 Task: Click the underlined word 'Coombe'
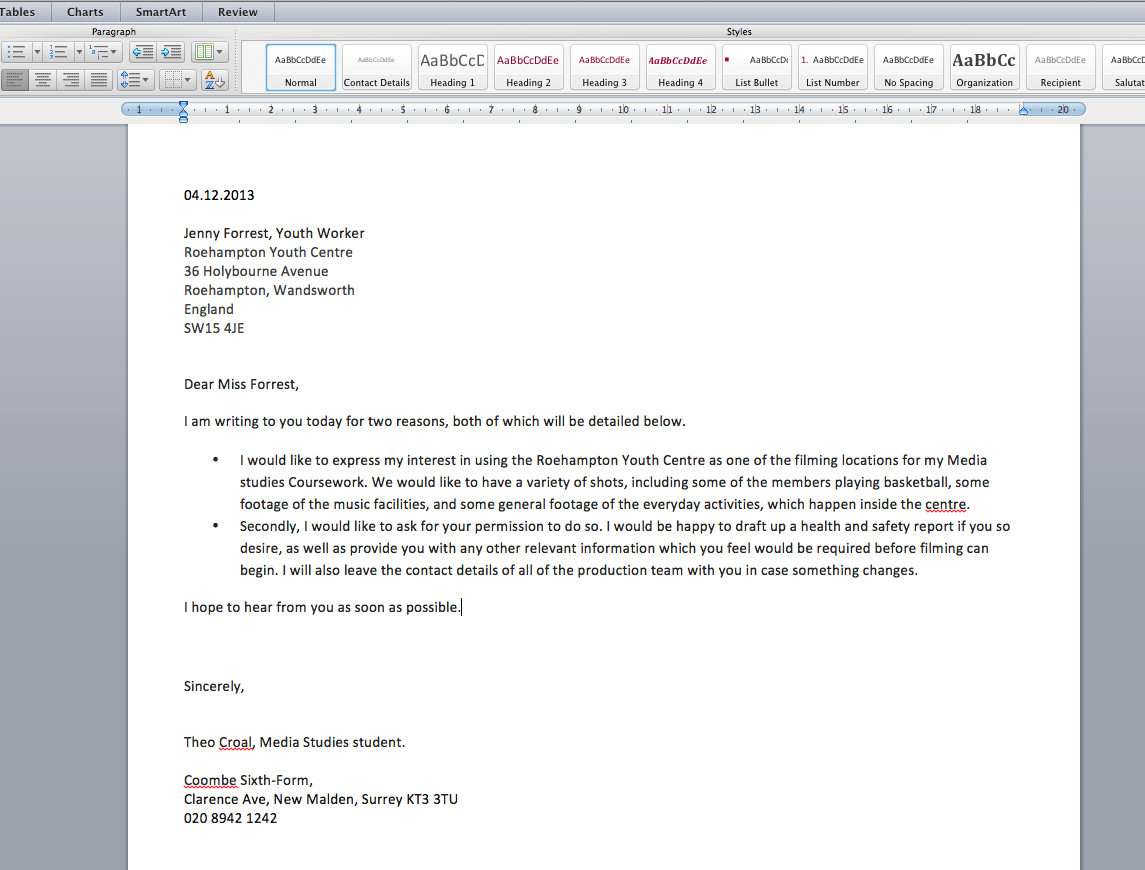(210, 780)
